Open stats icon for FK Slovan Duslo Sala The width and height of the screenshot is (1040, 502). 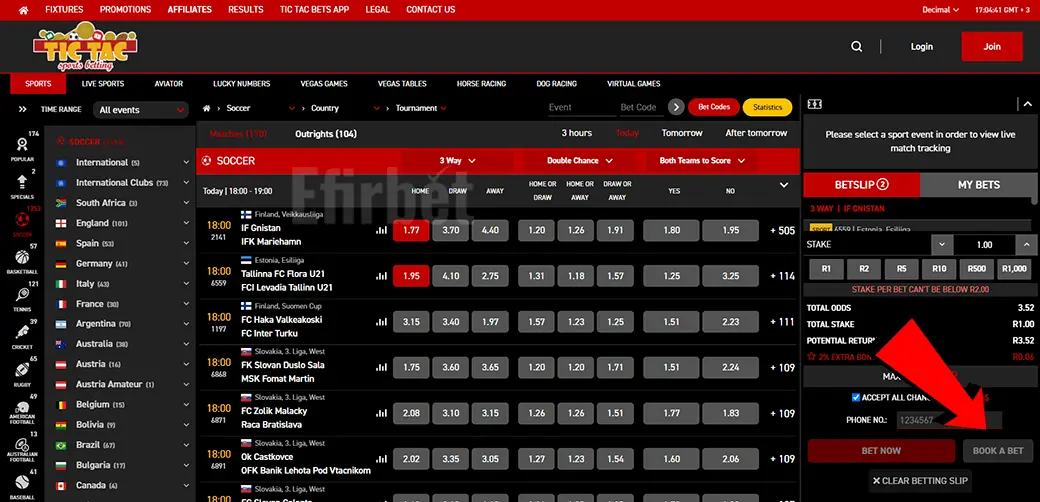(x=381, y=367)
